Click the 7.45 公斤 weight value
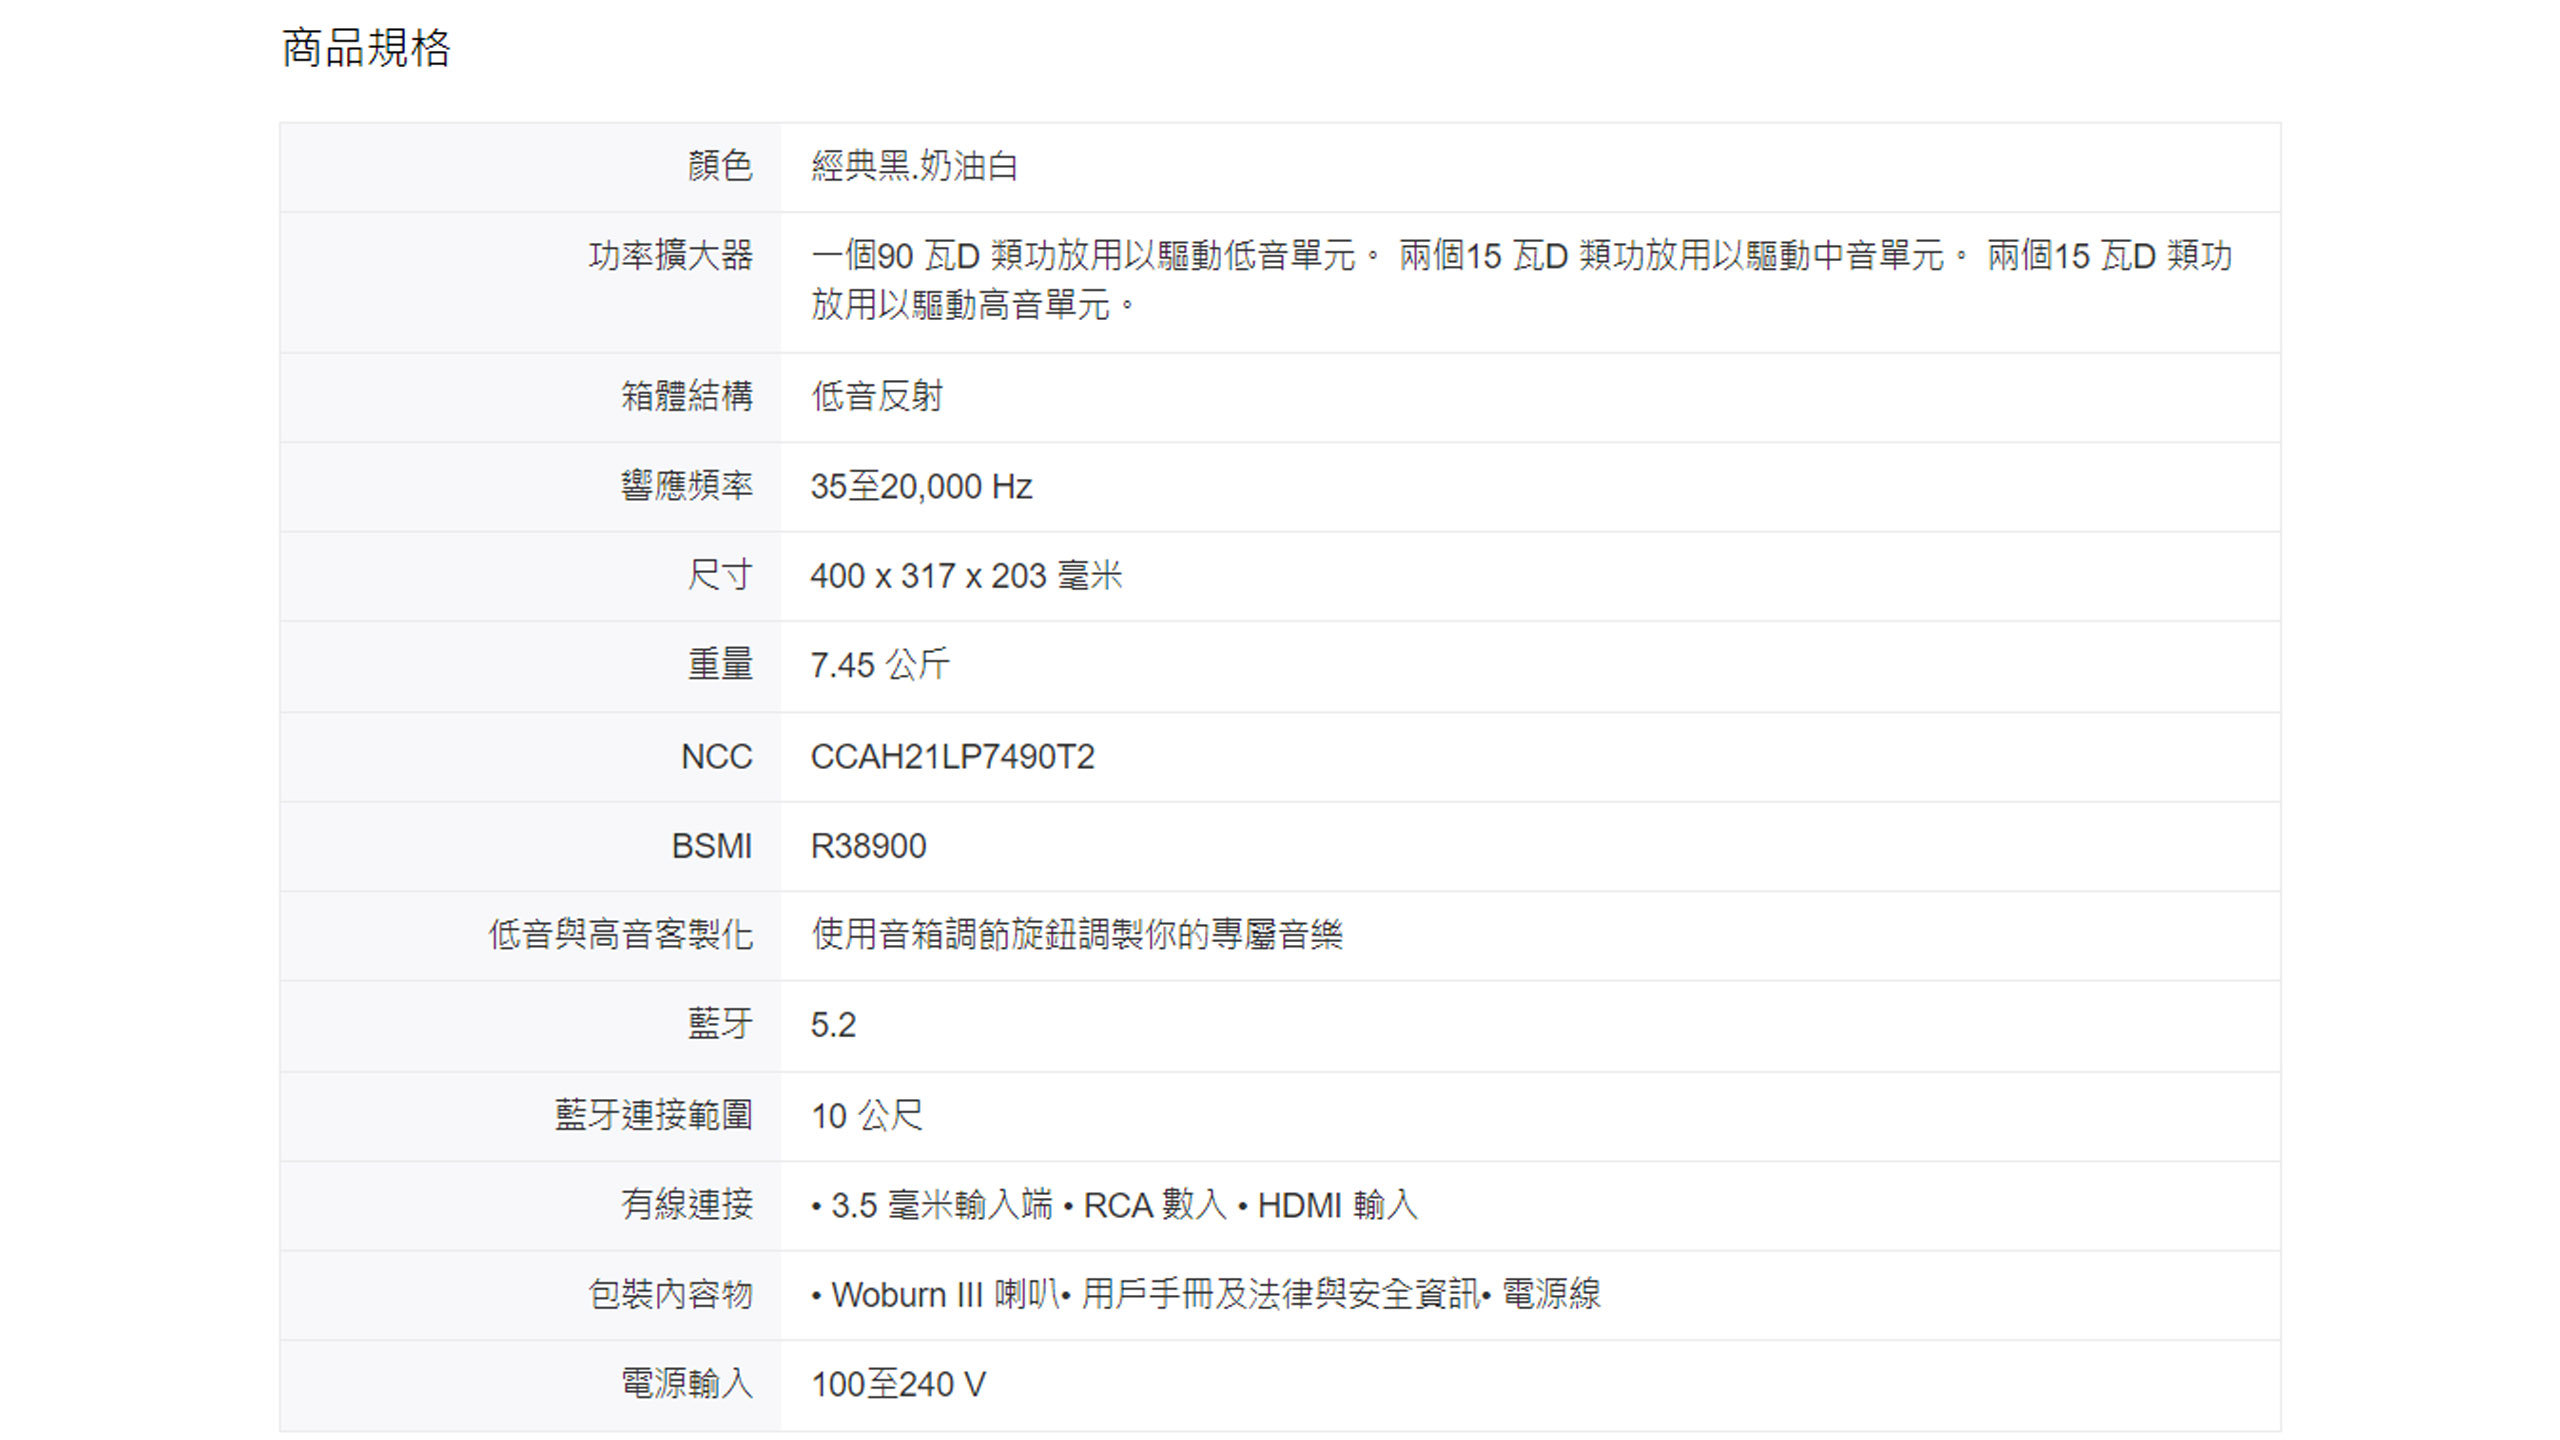This screenshot has height=1440, width=2560. coord(880,665)
